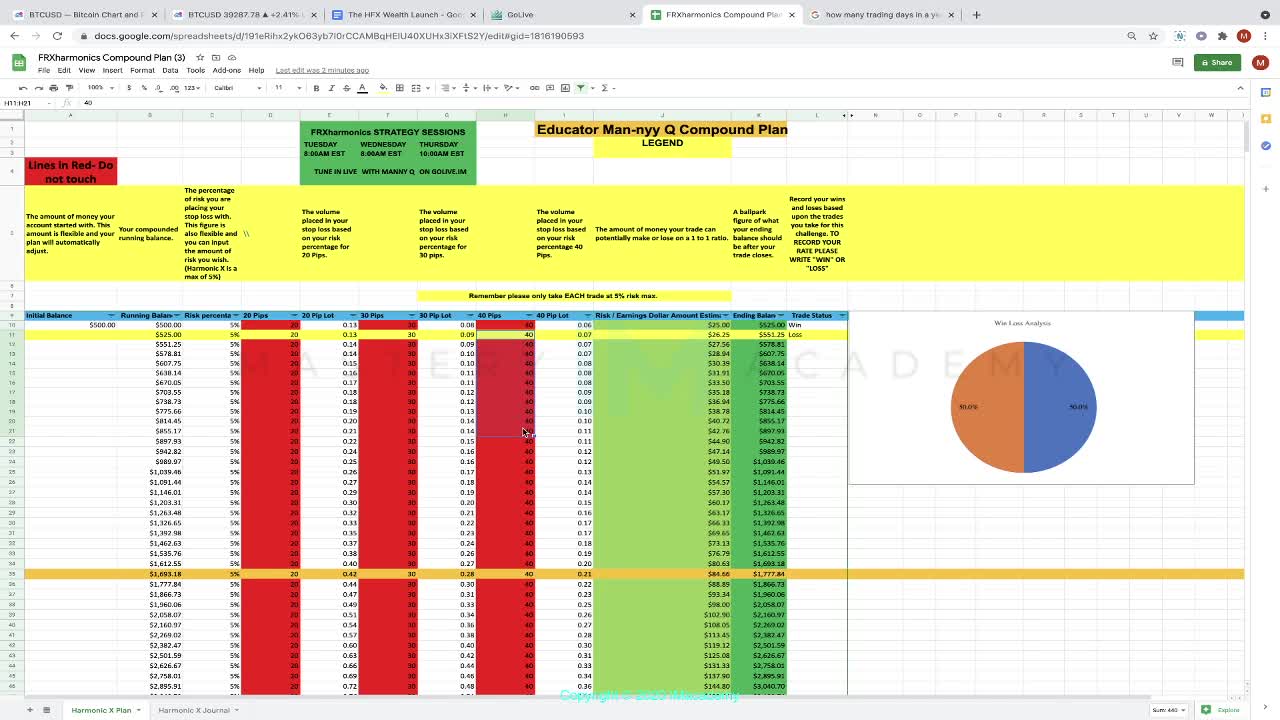Viewport: 1280px width, 720px height.
Task: Go back in browser history
Action: pyautogui.click(x=14, y=36)
